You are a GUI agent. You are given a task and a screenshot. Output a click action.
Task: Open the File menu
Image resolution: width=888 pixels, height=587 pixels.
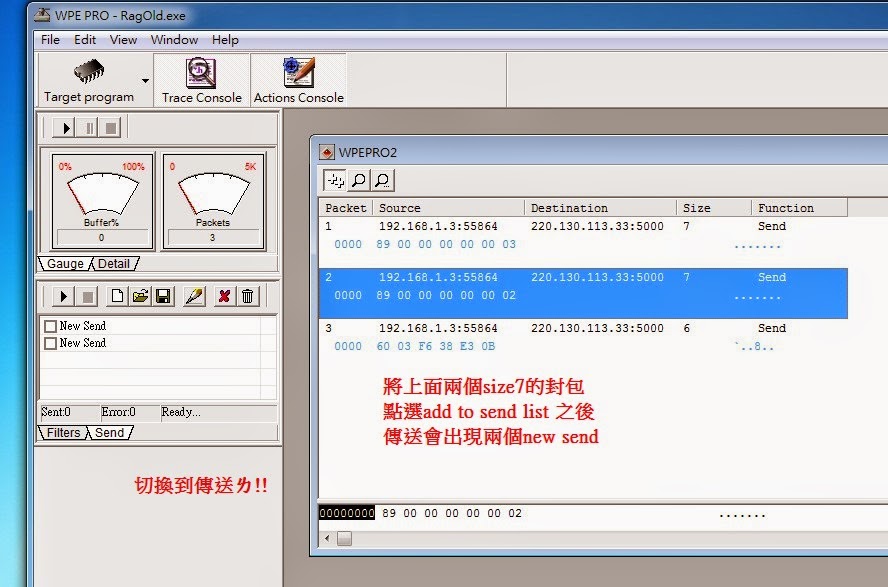pos(50,40)
